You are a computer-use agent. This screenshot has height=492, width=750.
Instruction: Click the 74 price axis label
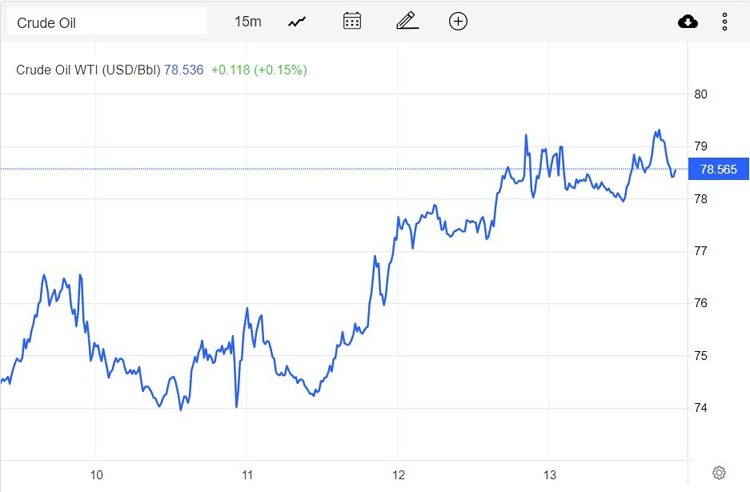[701, 408]
